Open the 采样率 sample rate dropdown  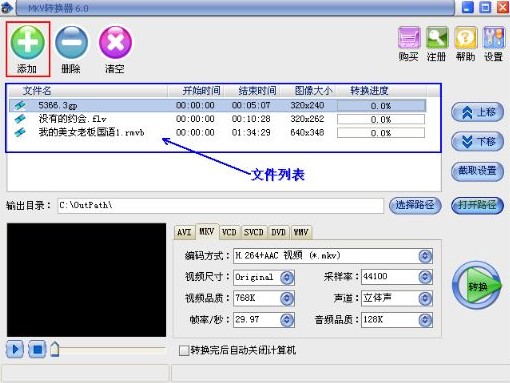tap(425, 277)
